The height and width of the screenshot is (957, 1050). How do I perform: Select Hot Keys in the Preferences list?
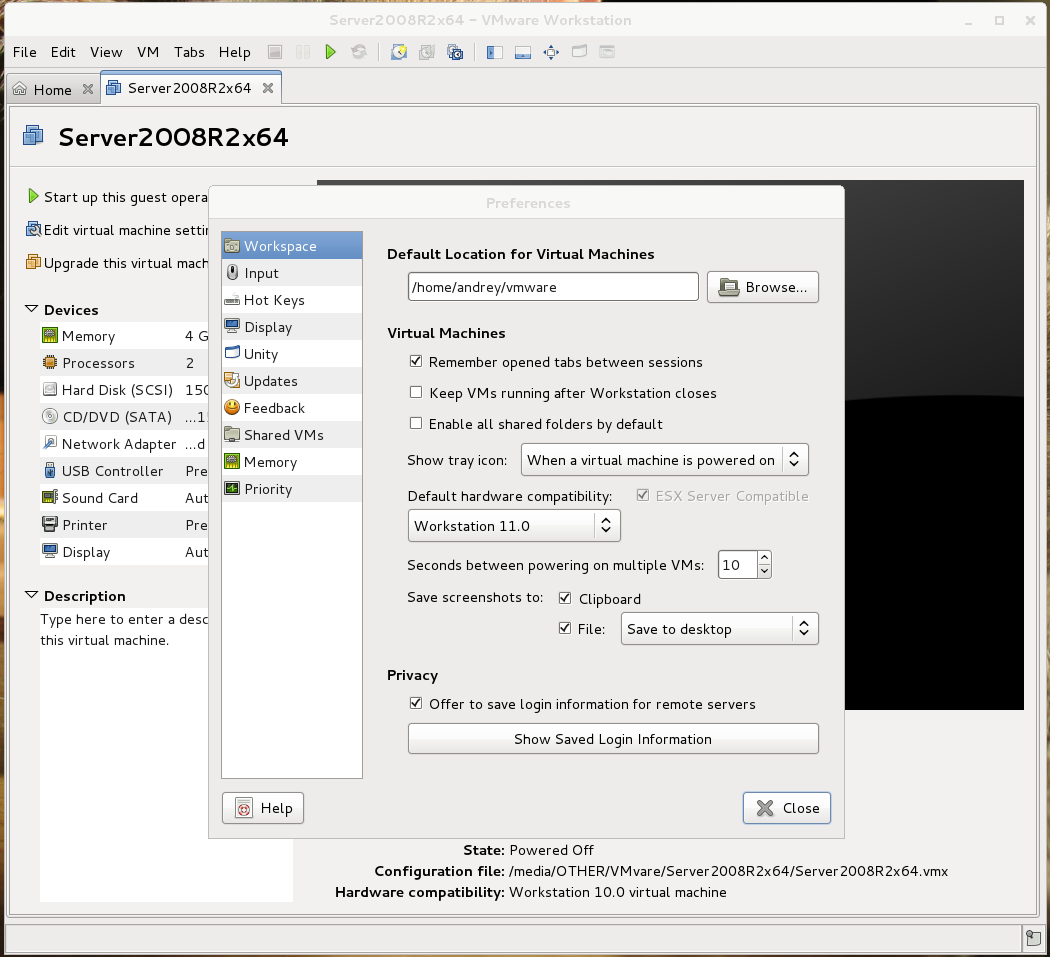point(292,300)
